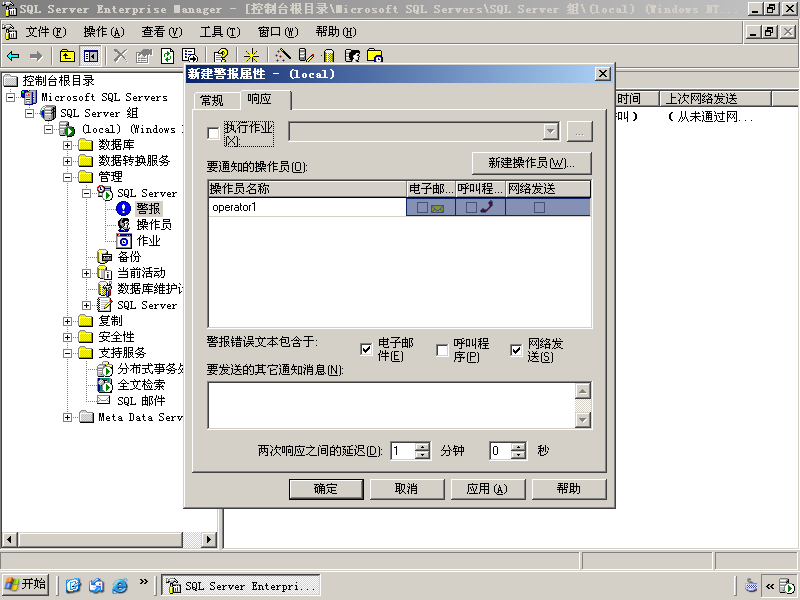Image resolution: width=800 pixels, height=600 pixels.
Task: Click the job browse ... button
Action: point(580,132)
